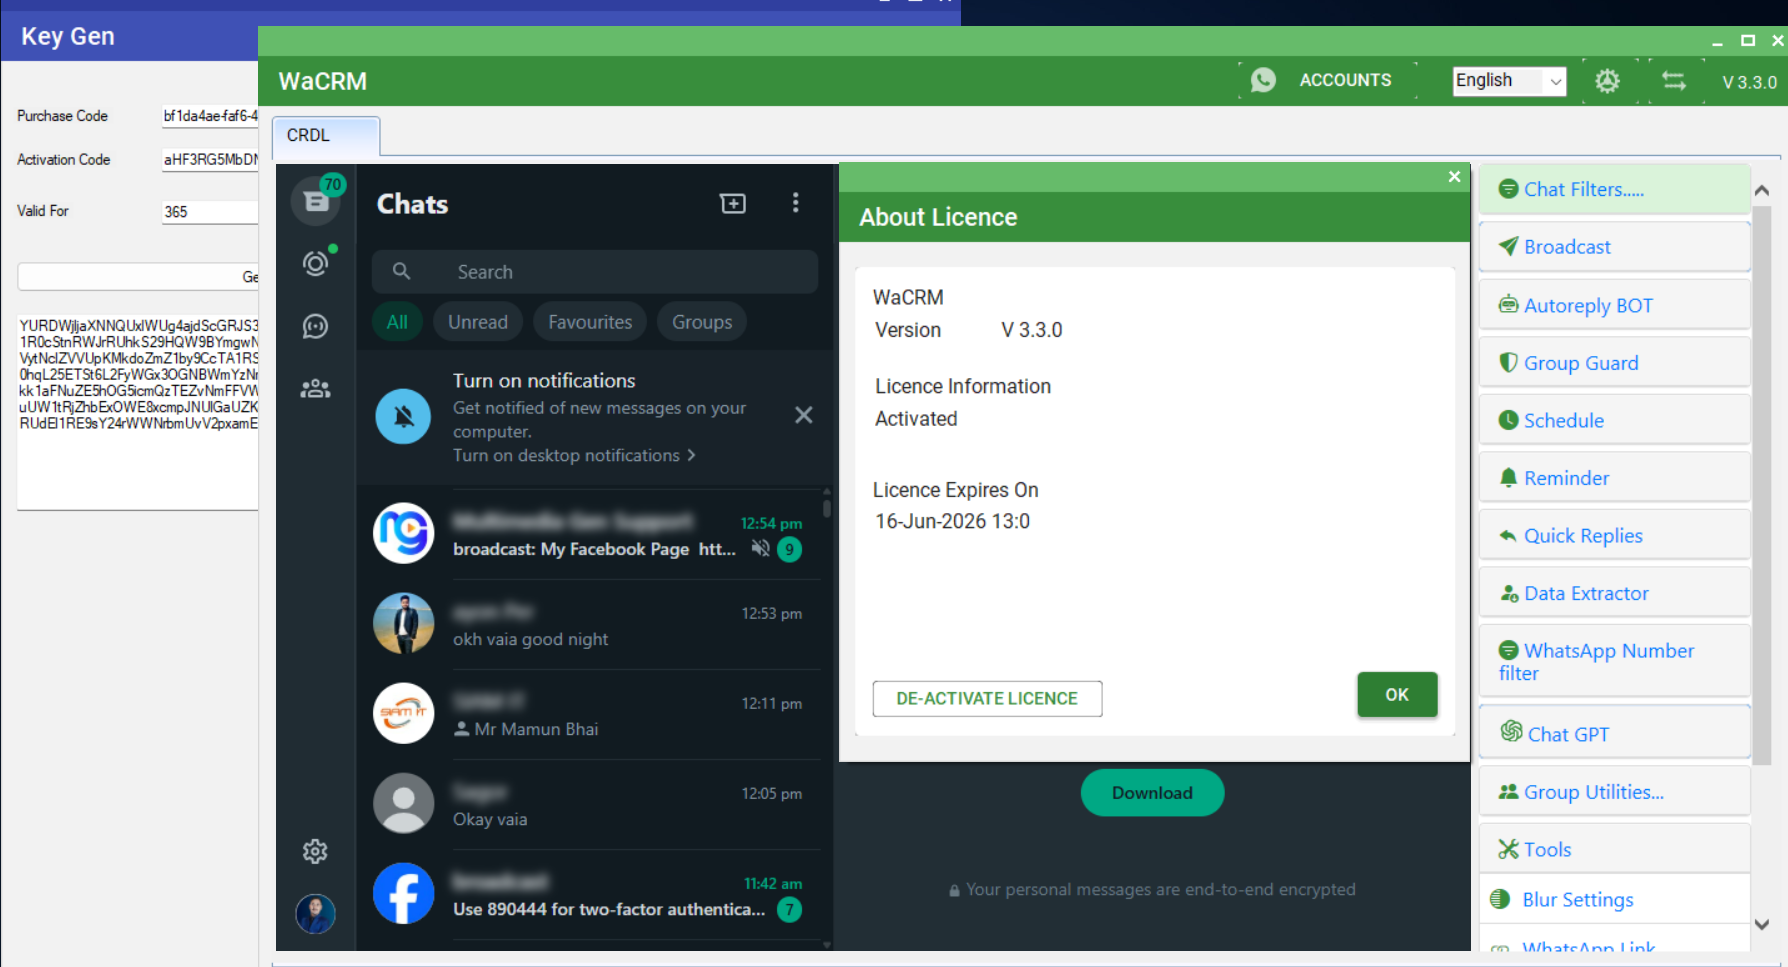This screenshot has width=1788, height=967.
Task: Open Facebook two-factor code 890444 chat
Action: (595, 894)
